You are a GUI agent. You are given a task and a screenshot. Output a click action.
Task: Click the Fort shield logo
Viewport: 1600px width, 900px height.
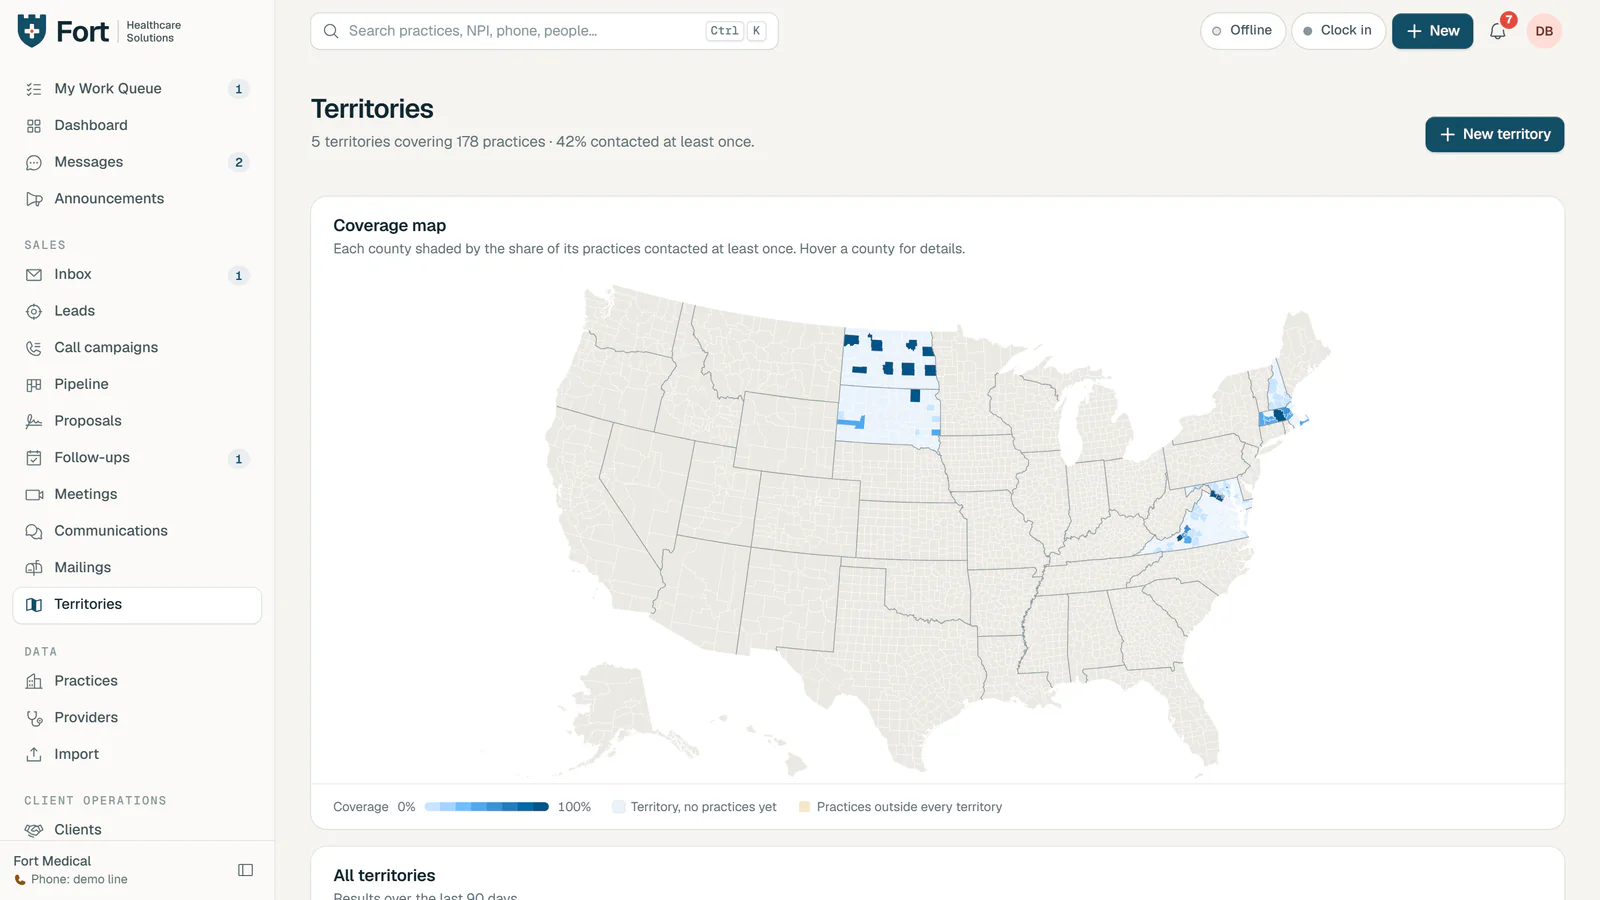(32, 31)
